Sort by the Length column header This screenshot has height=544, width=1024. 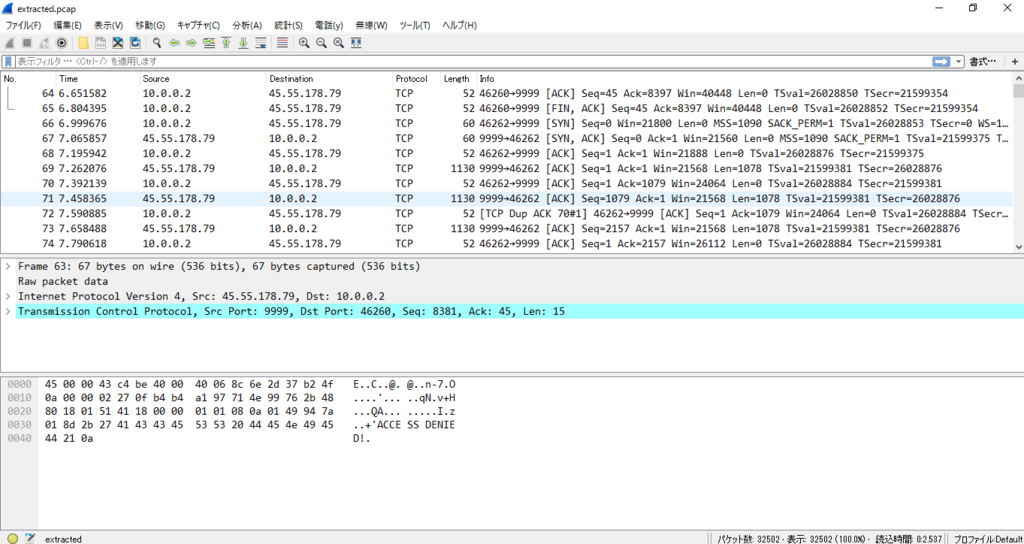coord(458,78)
